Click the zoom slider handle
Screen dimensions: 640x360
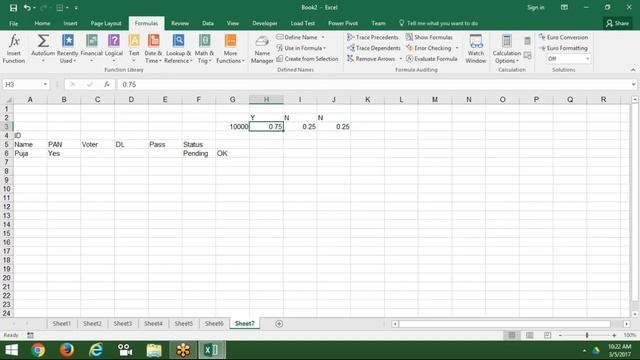(587, 335)
